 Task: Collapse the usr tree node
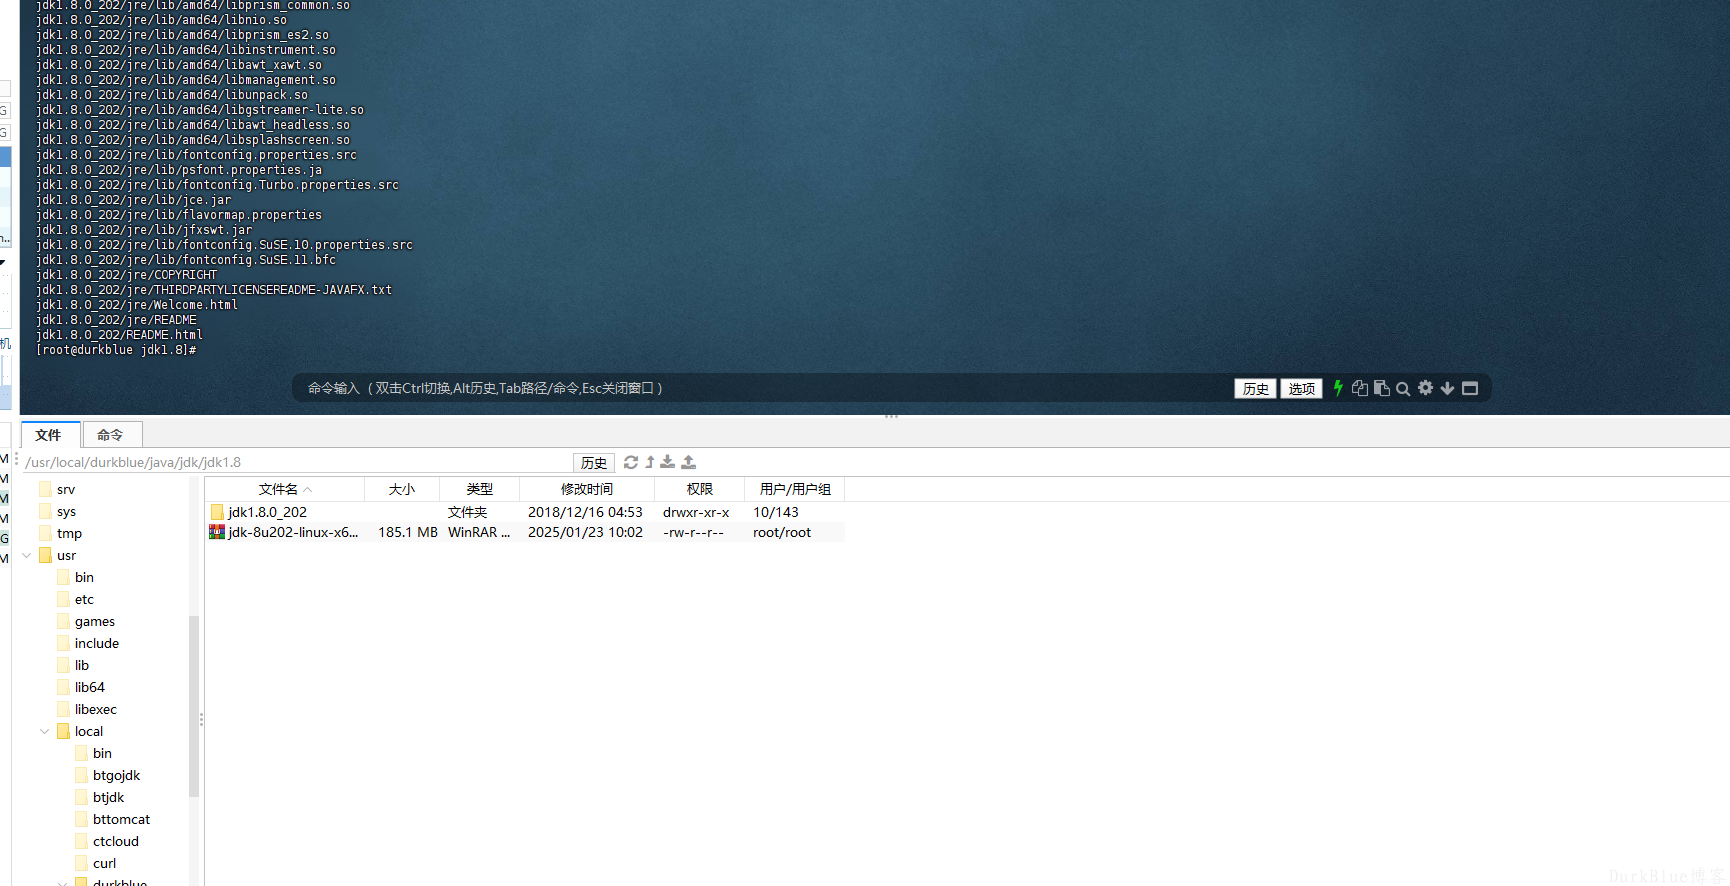tap(26, 555)
